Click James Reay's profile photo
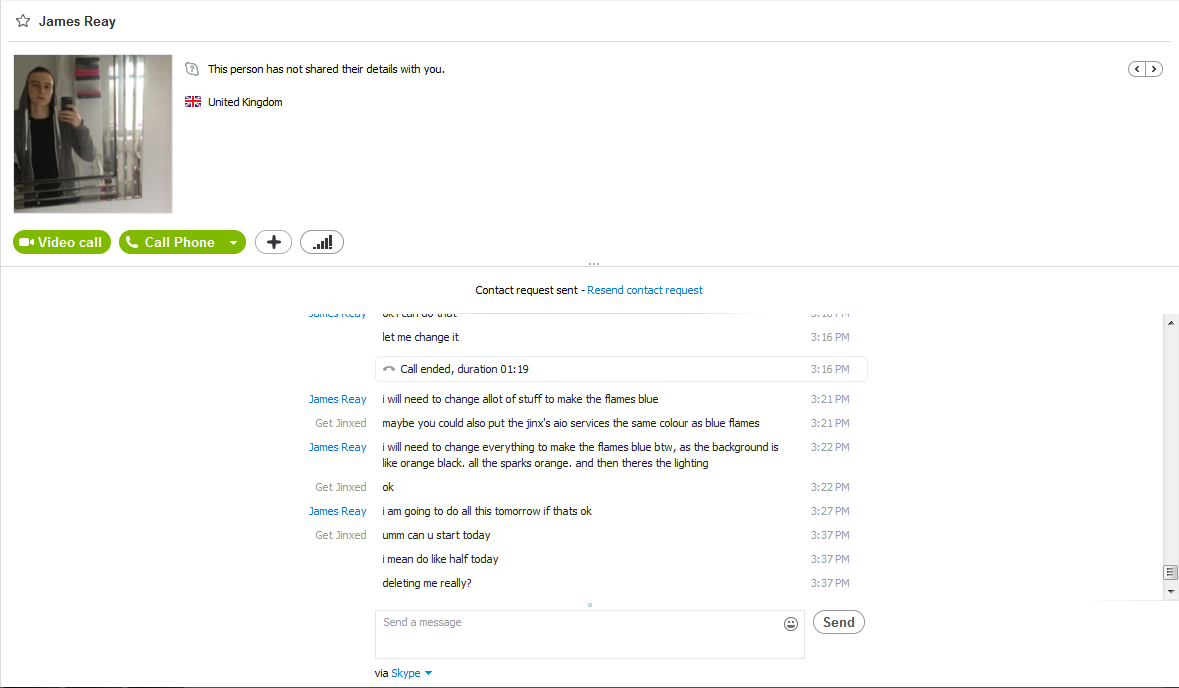 pos(93,134)
